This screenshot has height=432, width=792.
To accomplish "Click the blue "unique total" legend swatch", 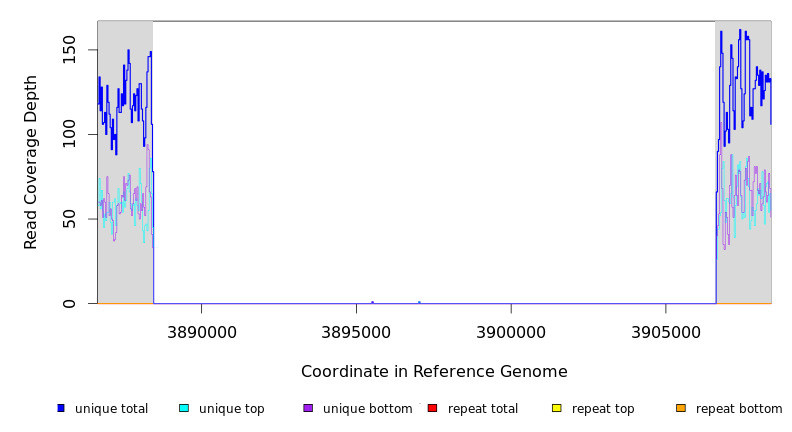I will tap(61, 408).
